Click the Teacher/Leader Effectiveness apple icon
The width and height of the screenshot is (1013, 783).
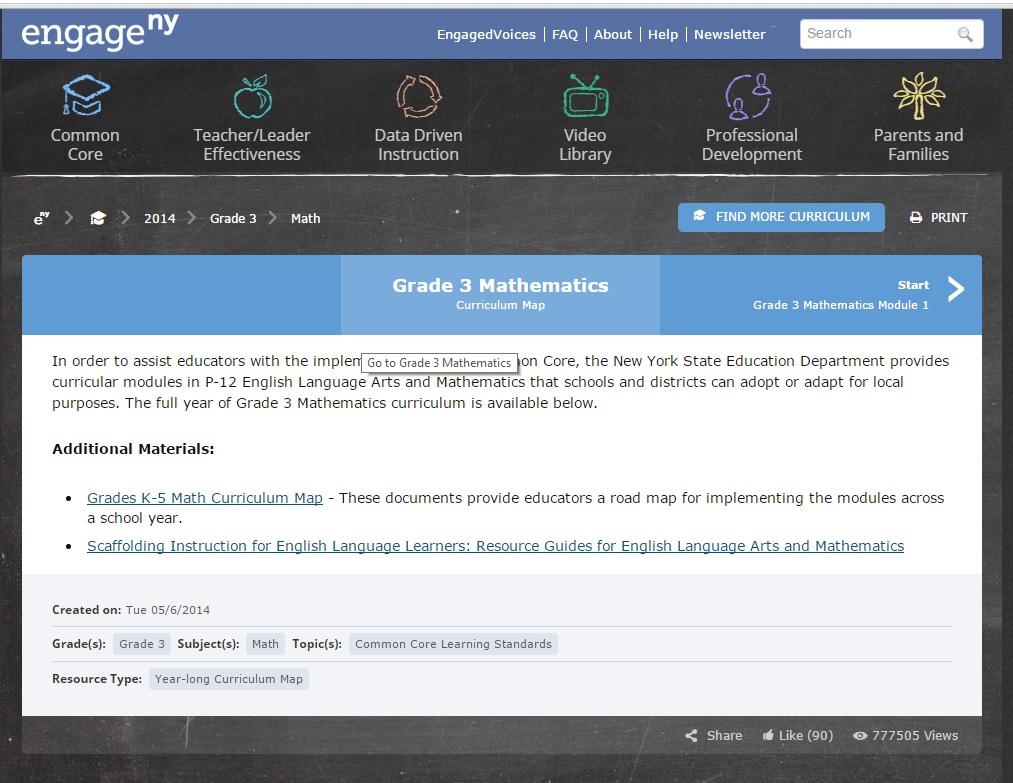252,96
